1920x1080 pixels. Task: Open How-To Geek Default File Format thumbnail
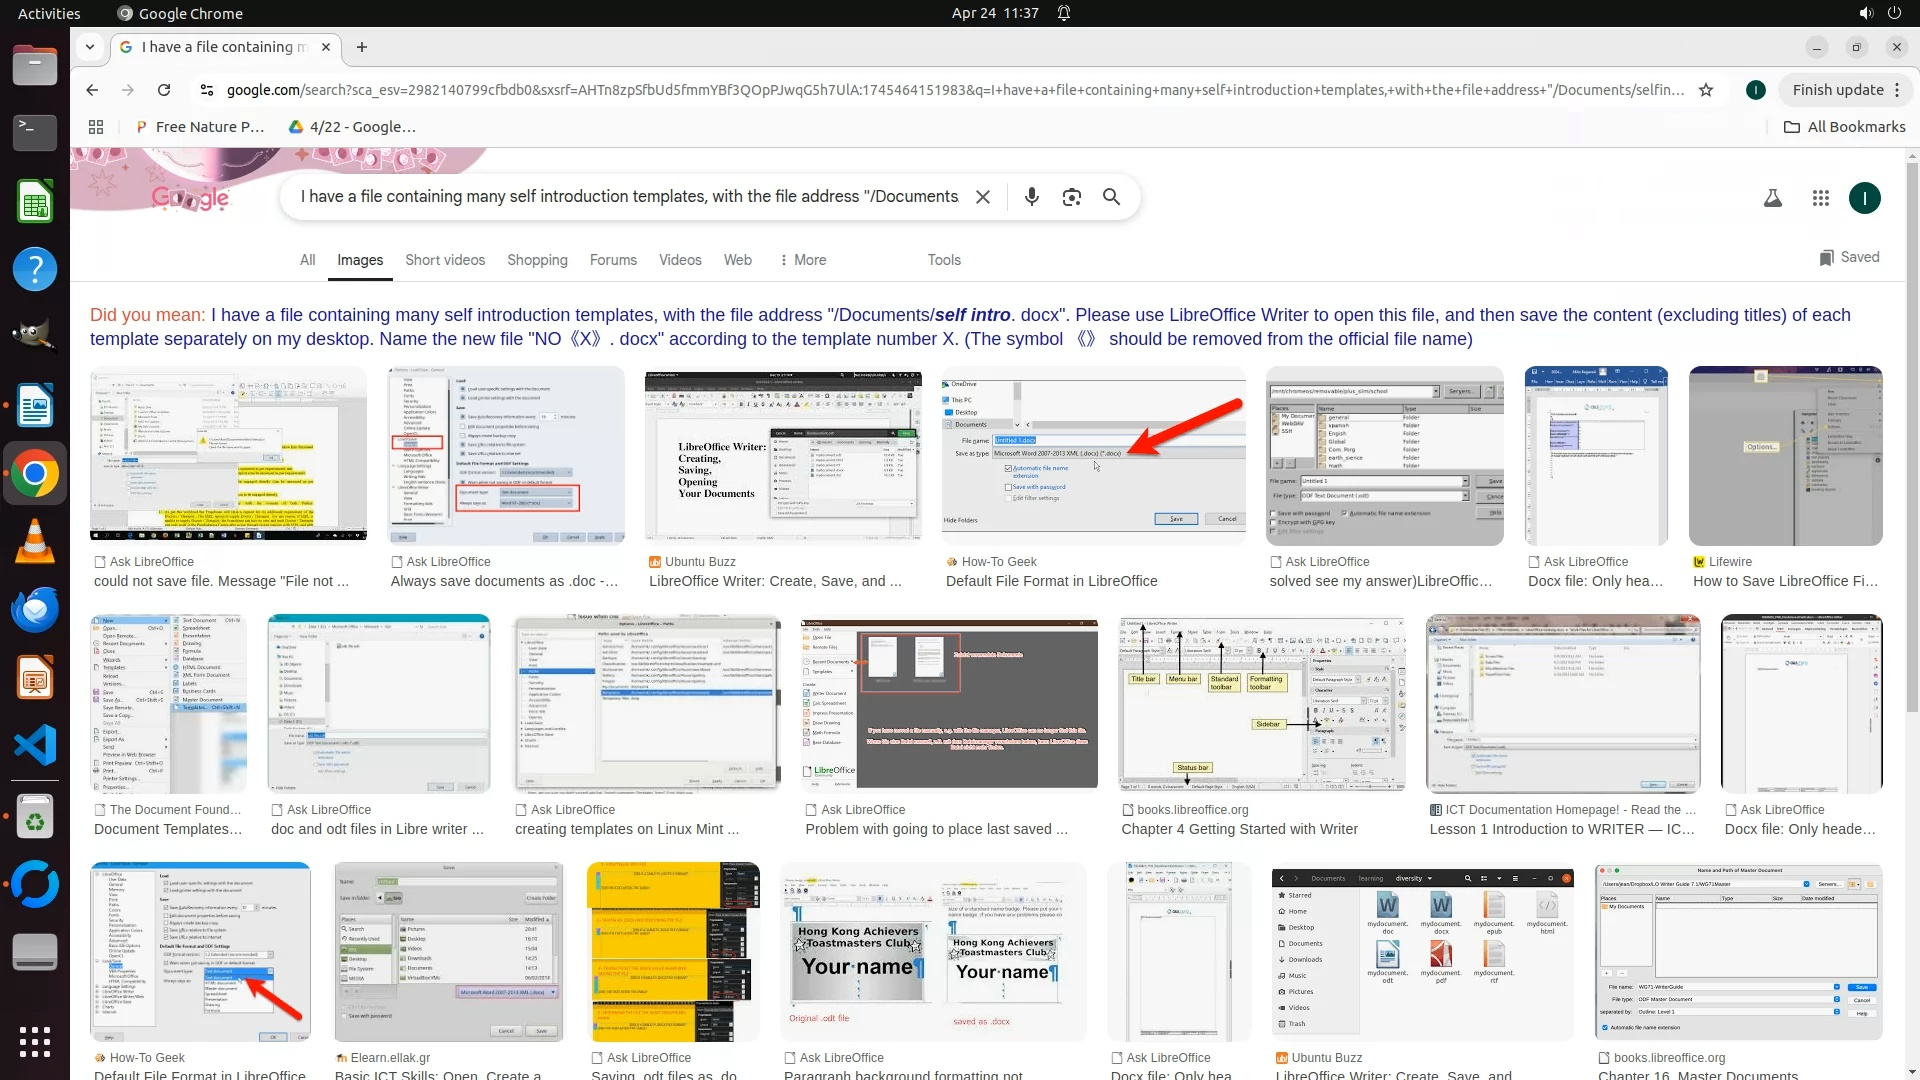pyautogui.click(x=1093, y=456)
